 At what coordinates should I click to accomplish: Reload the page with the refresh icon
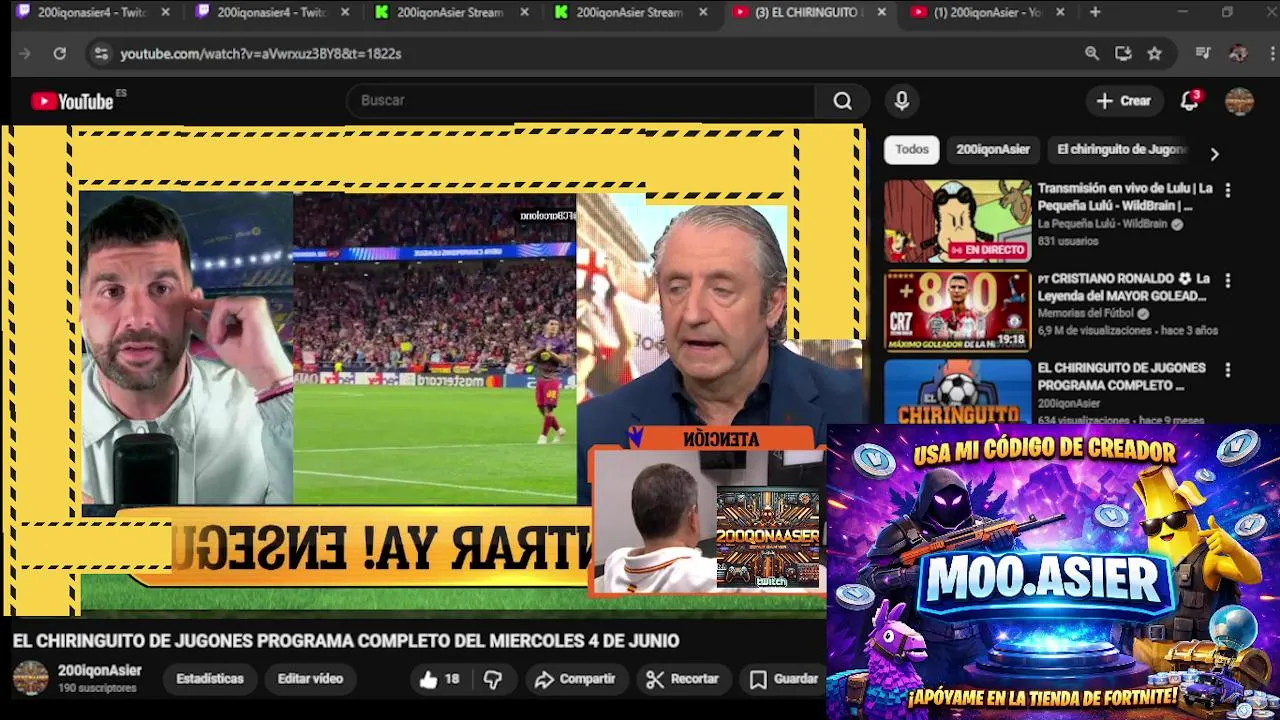tap(60, 53)
